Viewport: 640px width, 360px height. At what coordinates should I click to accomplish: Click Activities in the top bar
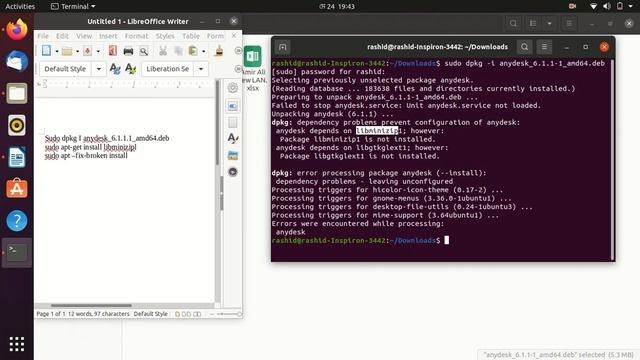click(20, 6)
